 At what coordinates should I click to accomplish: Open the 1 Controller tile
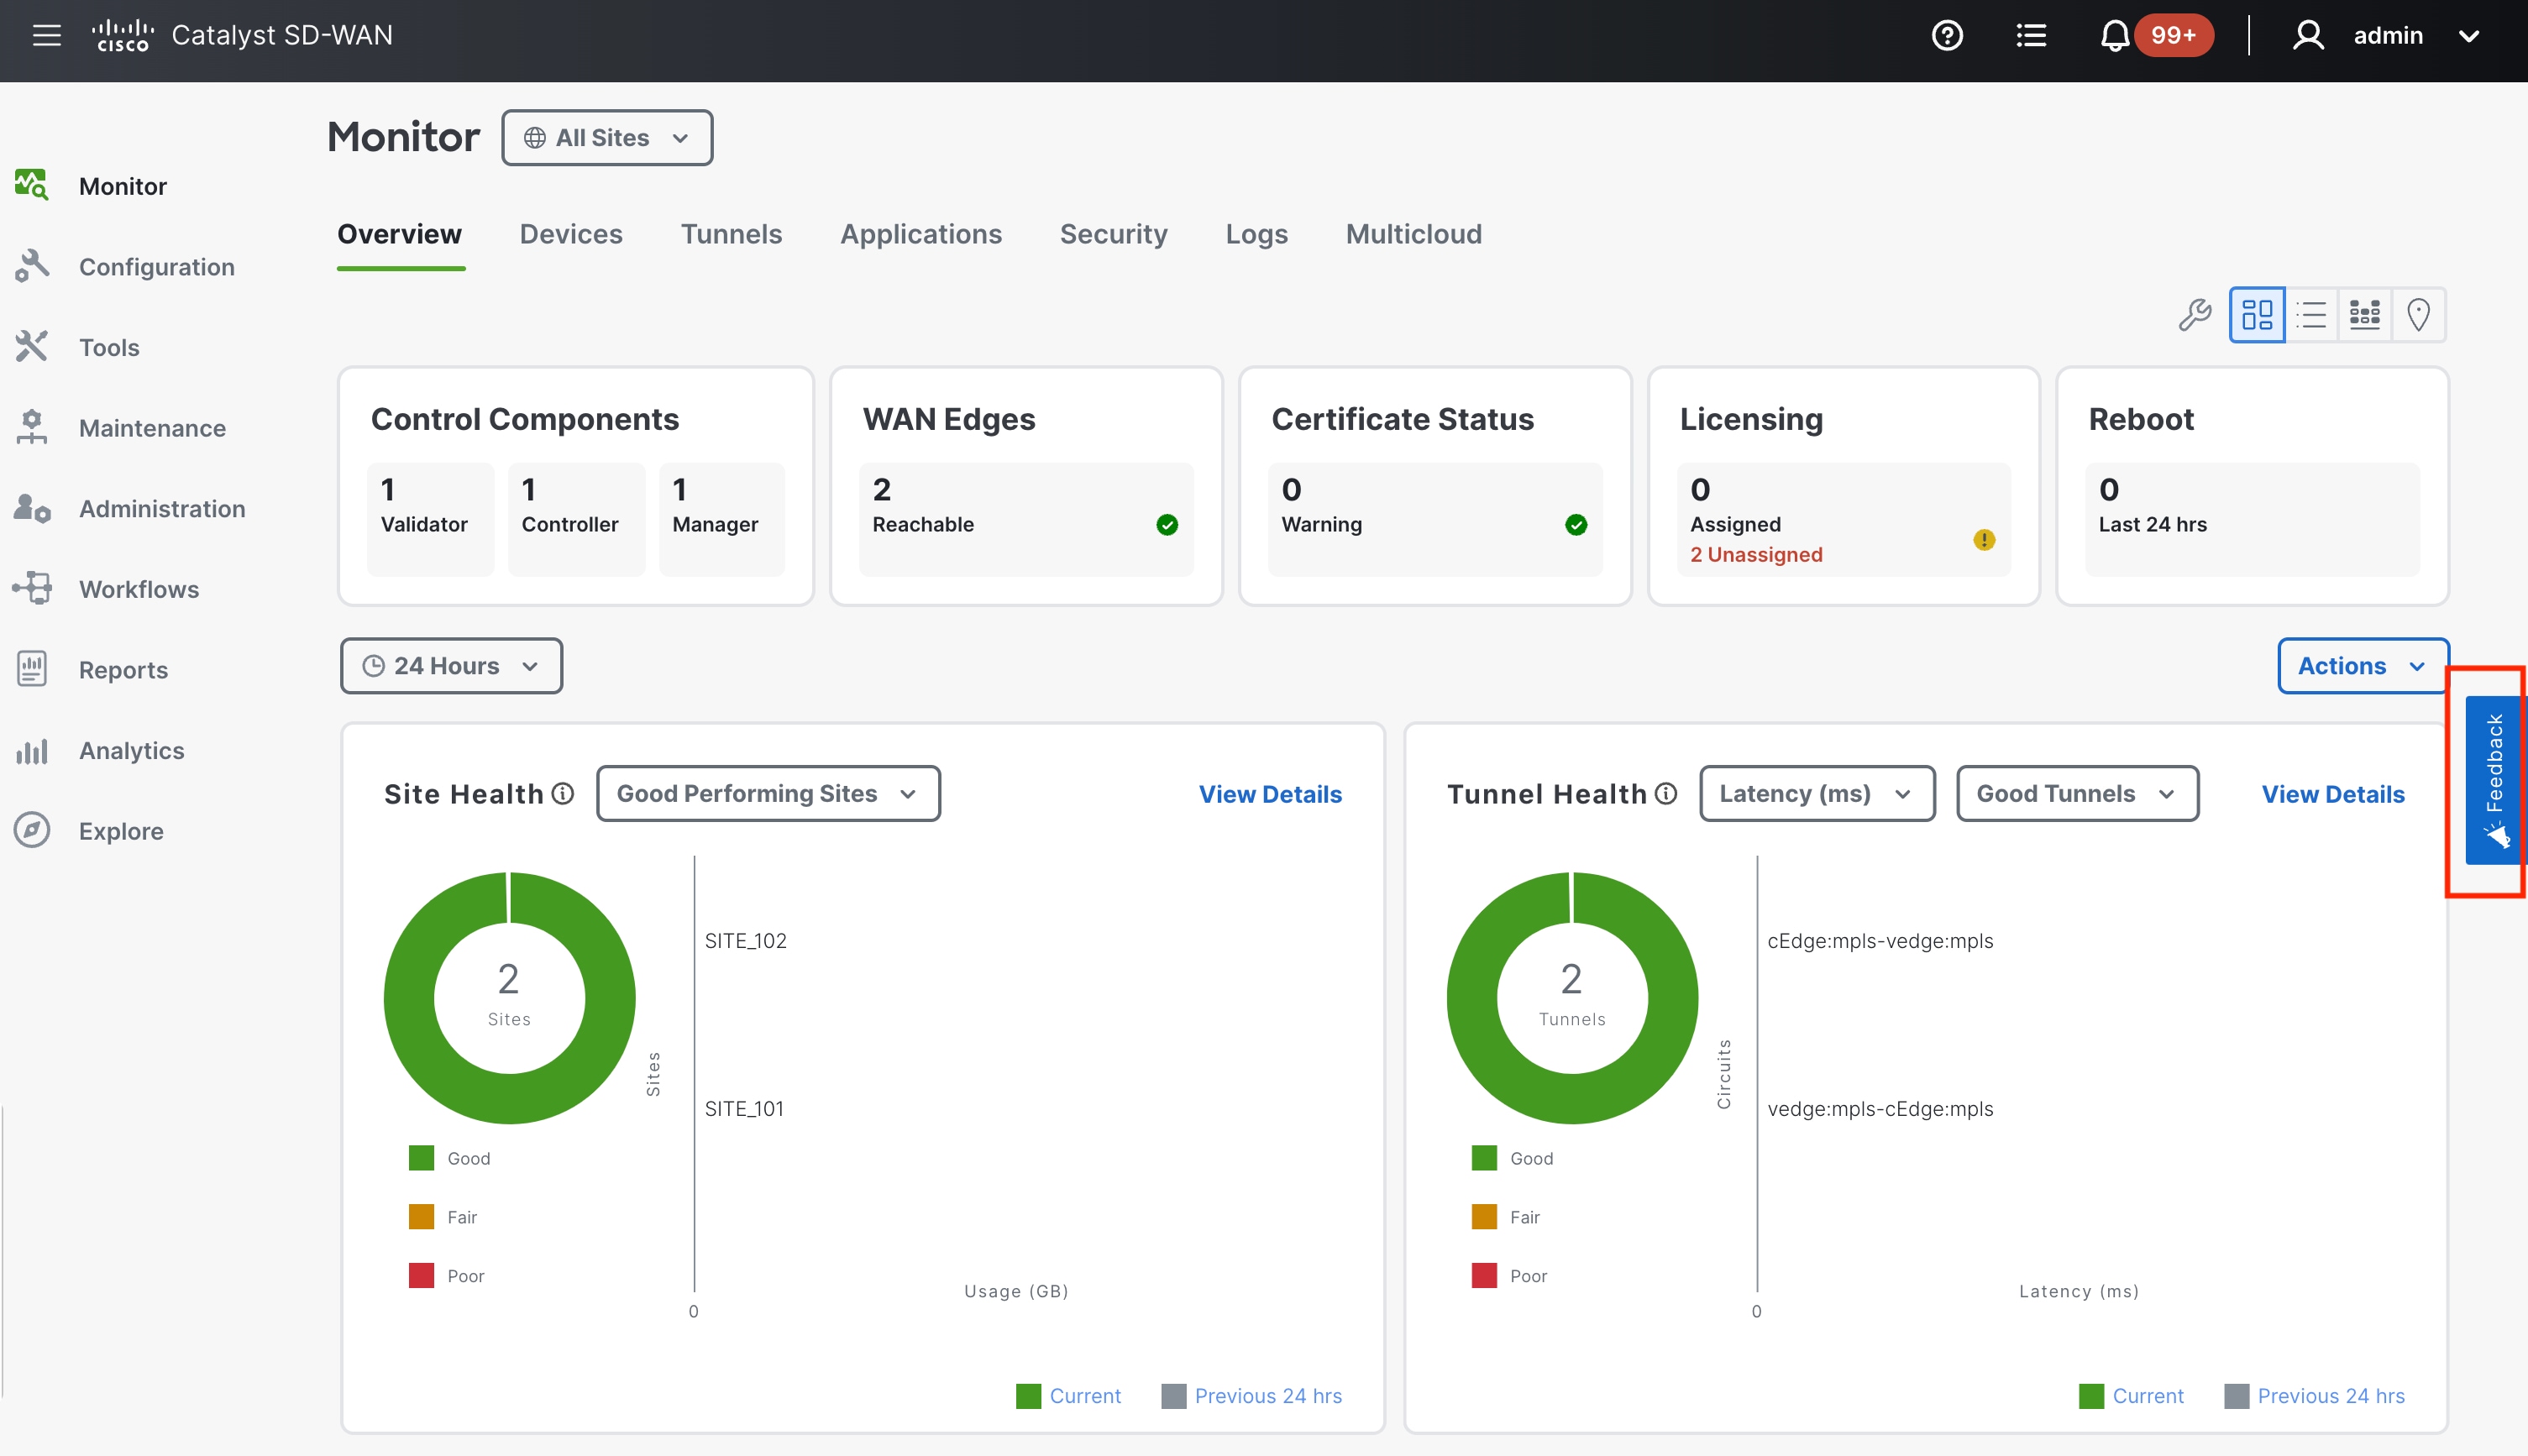coord(576,519)
